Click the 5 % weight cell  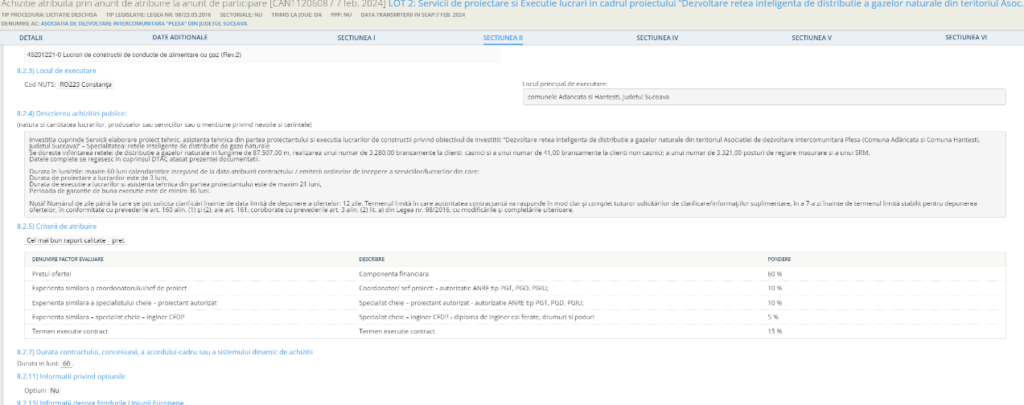(x=773, y=317)
